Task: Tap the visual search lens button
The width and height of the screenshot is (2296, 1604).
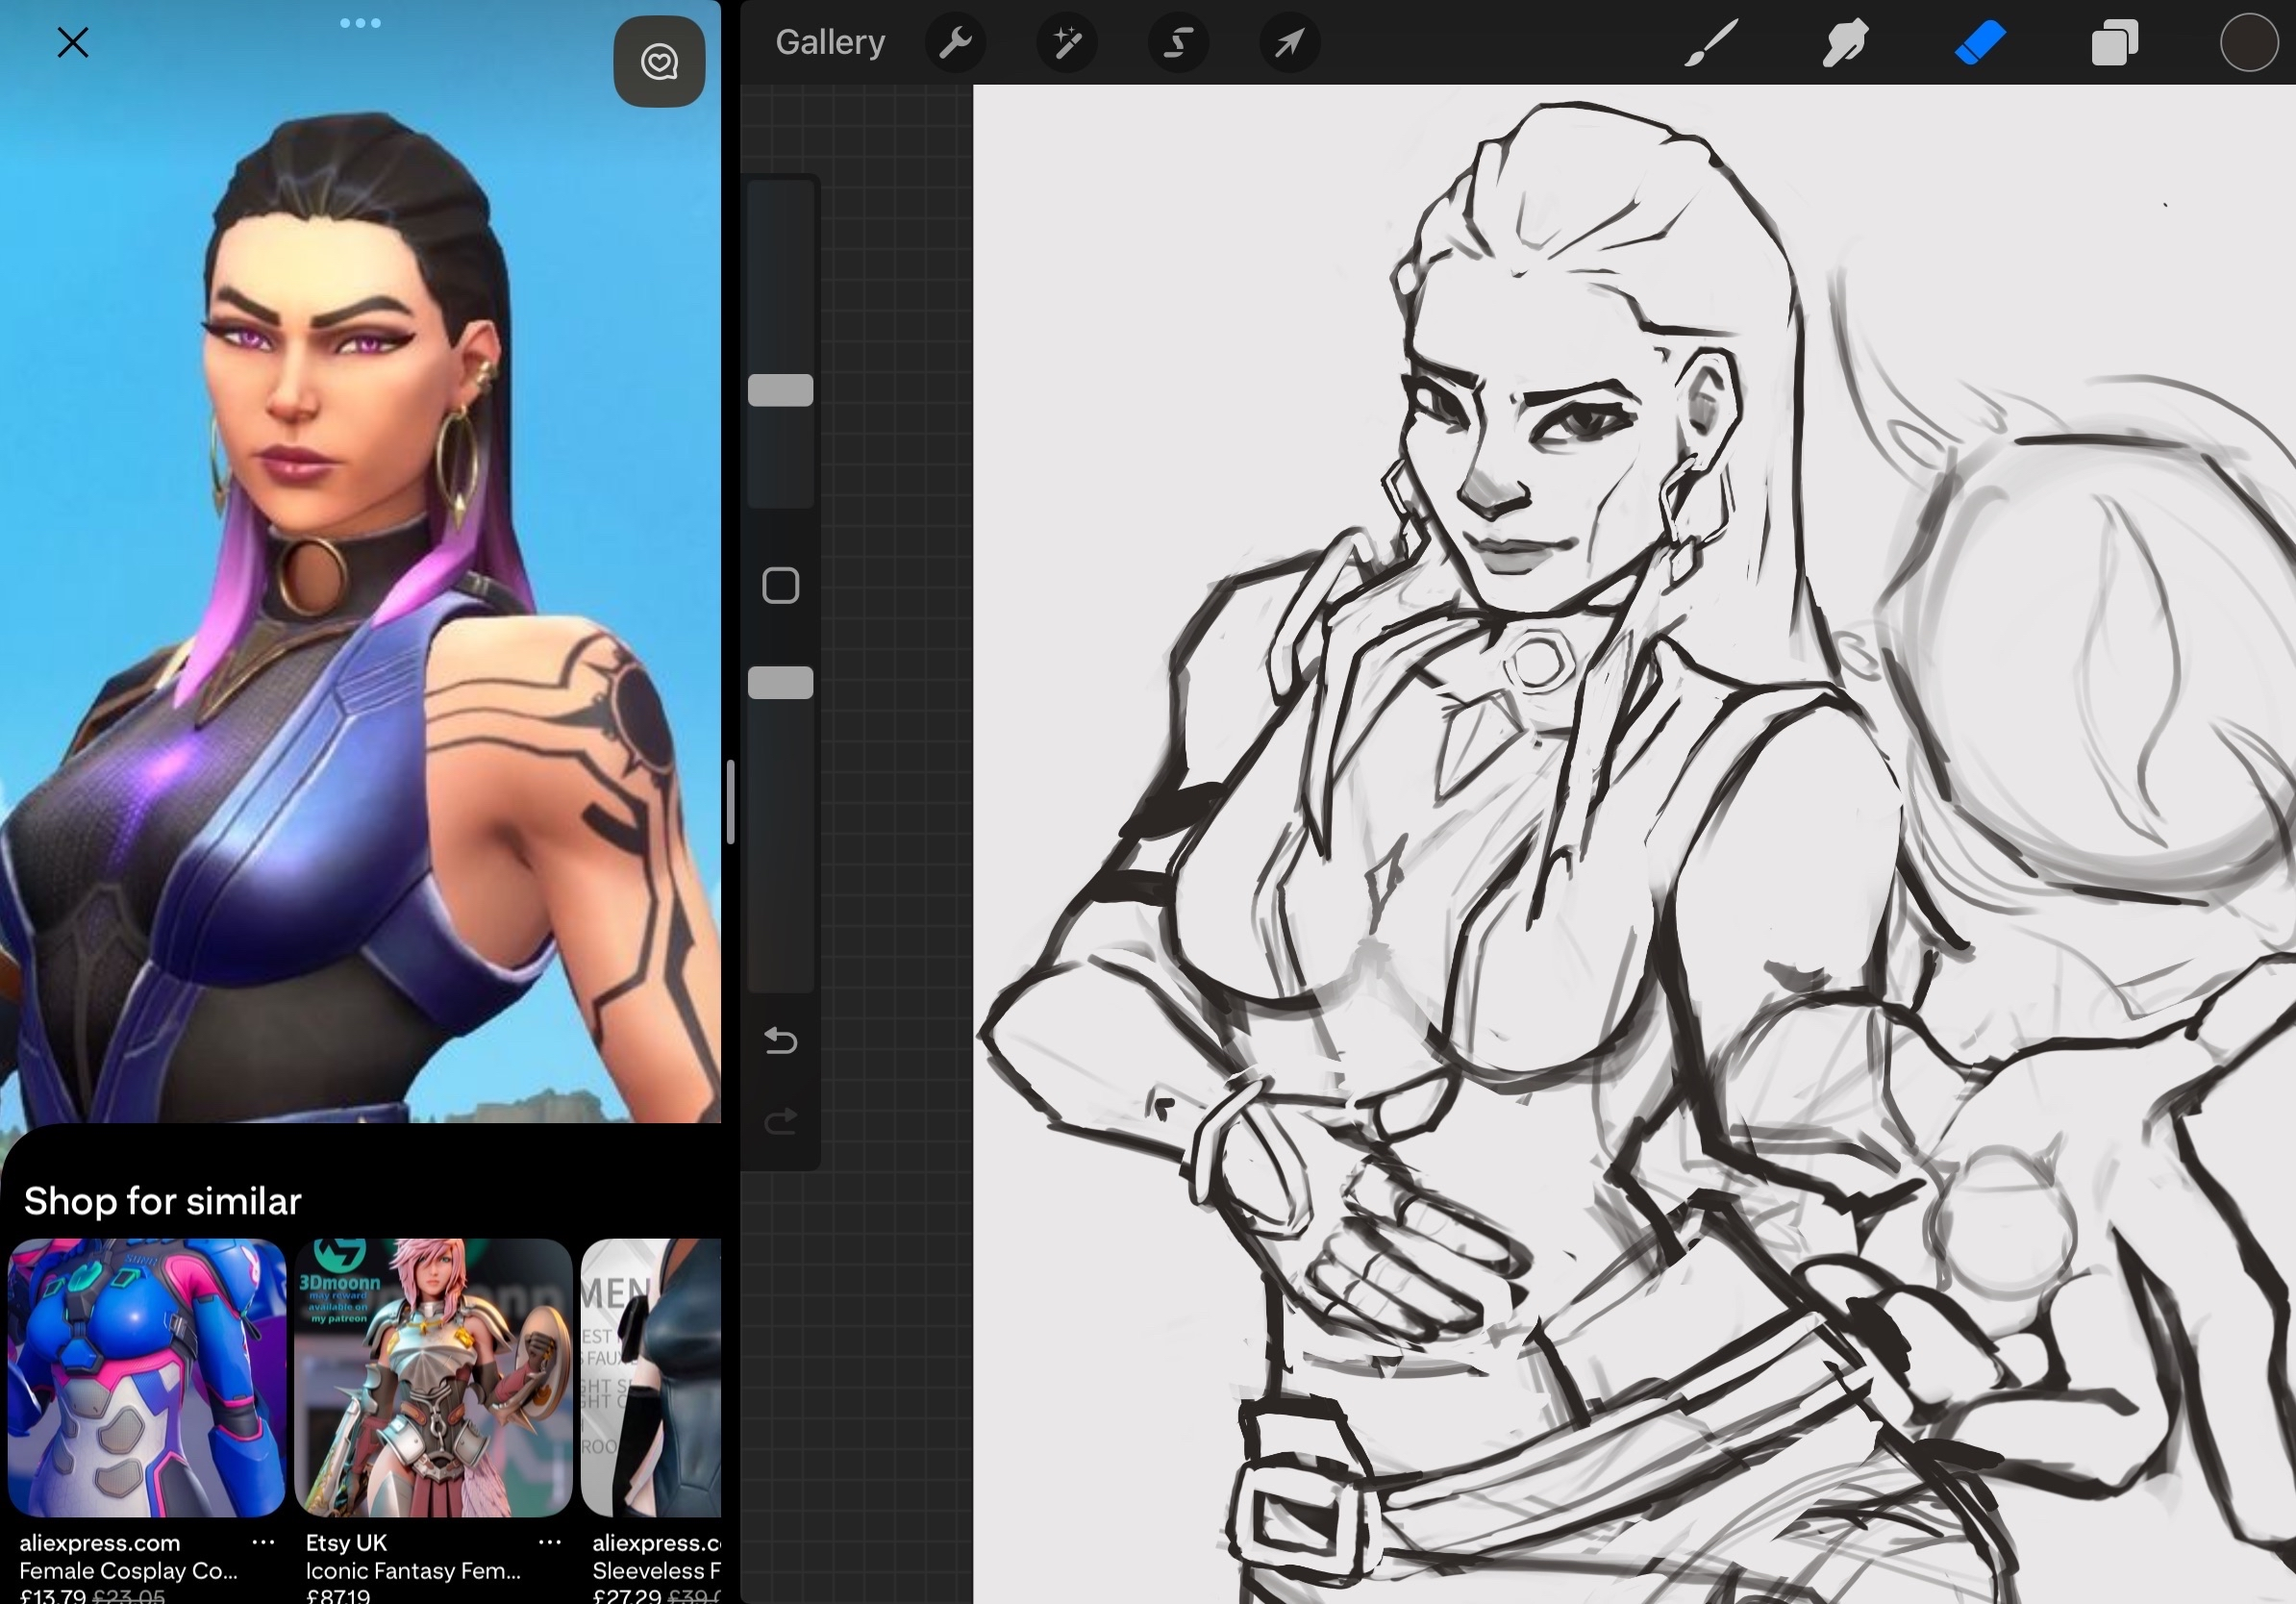Action: (659, 62)
